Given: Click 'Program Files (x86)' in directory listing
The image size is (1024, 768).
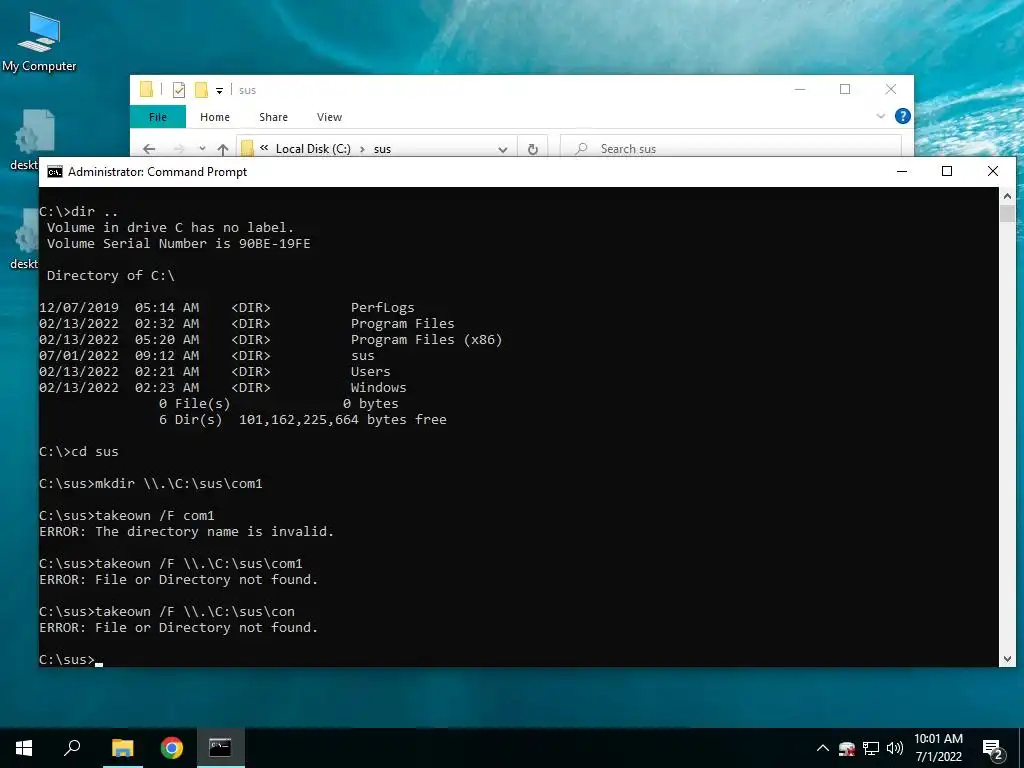Looking at the screenshot, I should coord(426,340).
